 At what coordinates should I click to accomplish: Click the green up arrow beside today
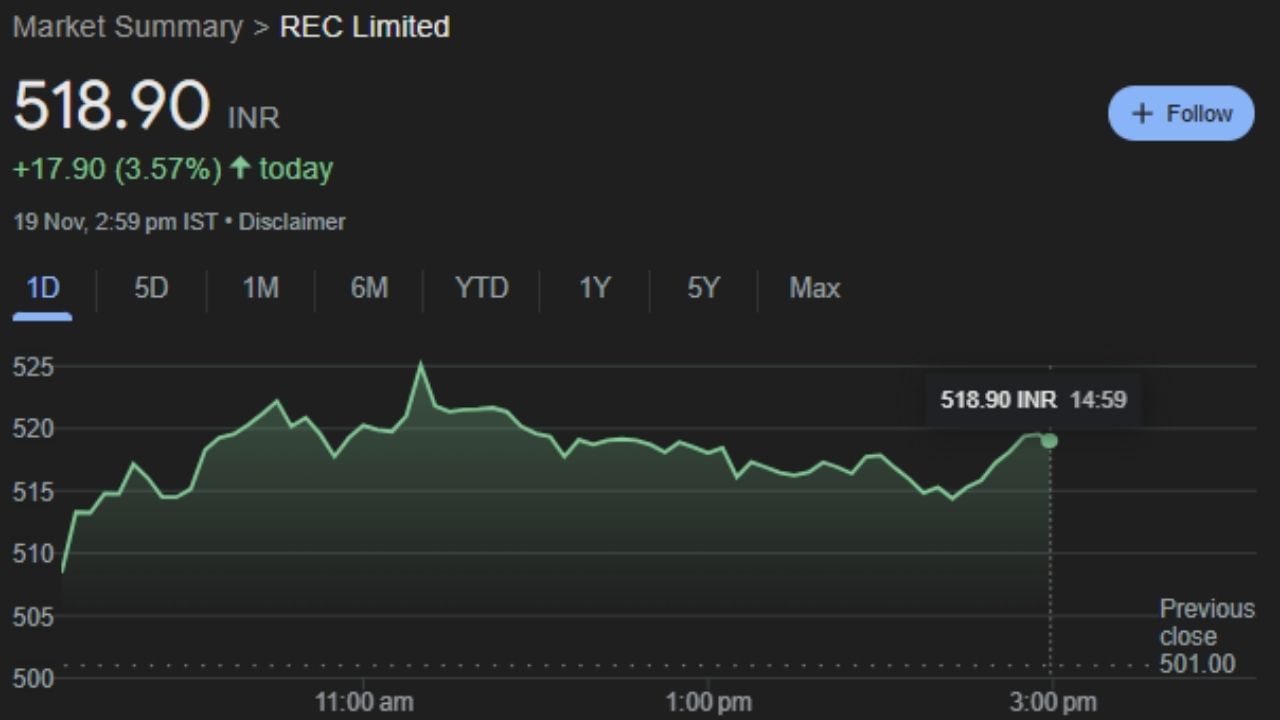[x=239, y=168]
